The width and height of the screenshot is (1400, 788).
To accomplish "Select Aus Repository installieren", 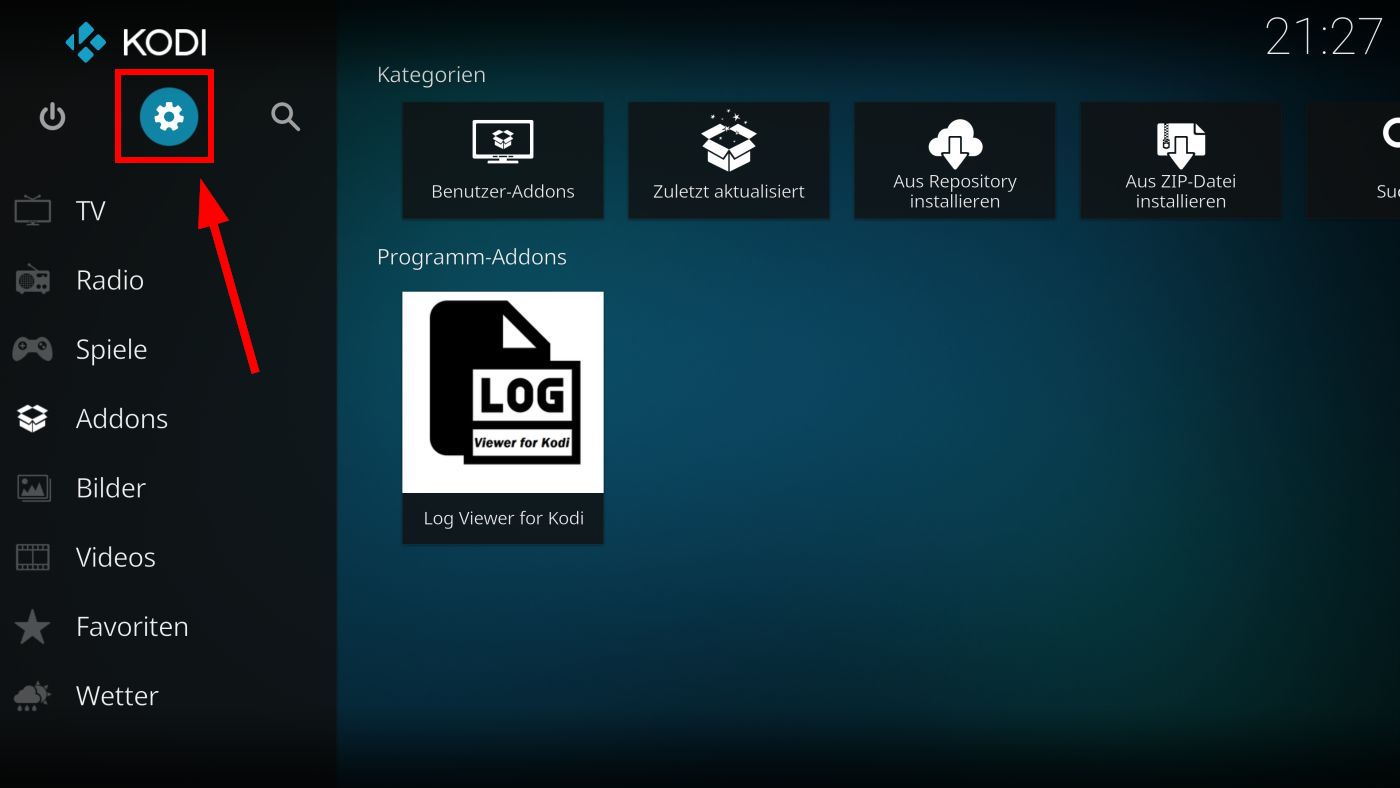I will (x=955, y=160).
